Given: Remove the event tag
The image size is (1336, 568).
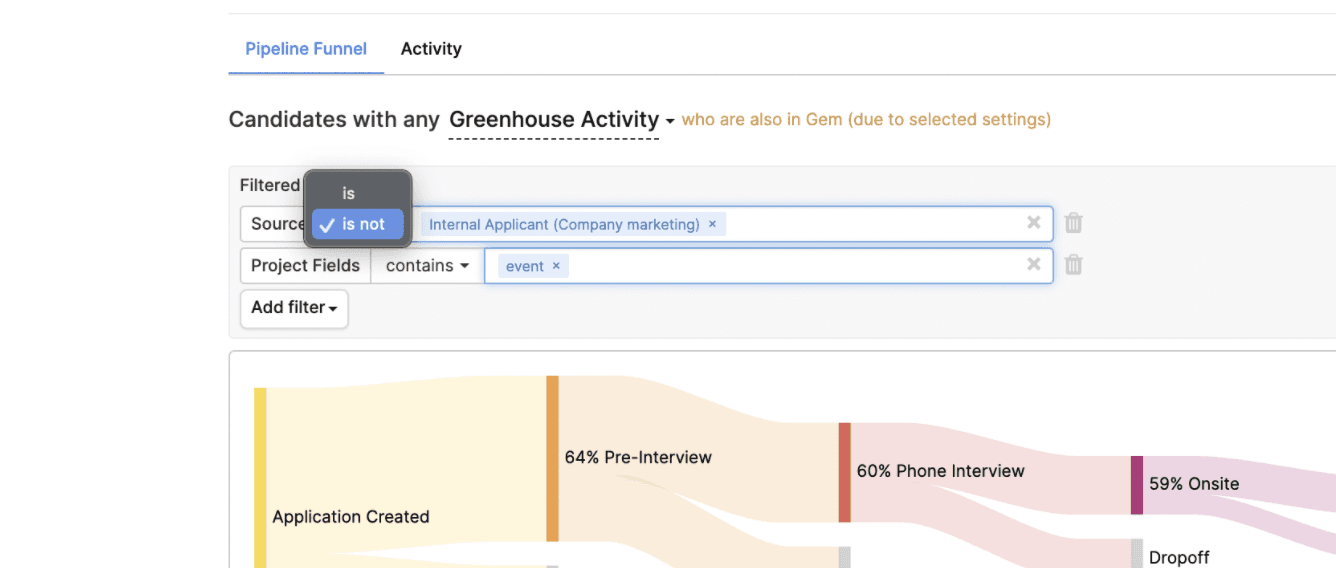Looking at the screenshot, I should point(556,266).
